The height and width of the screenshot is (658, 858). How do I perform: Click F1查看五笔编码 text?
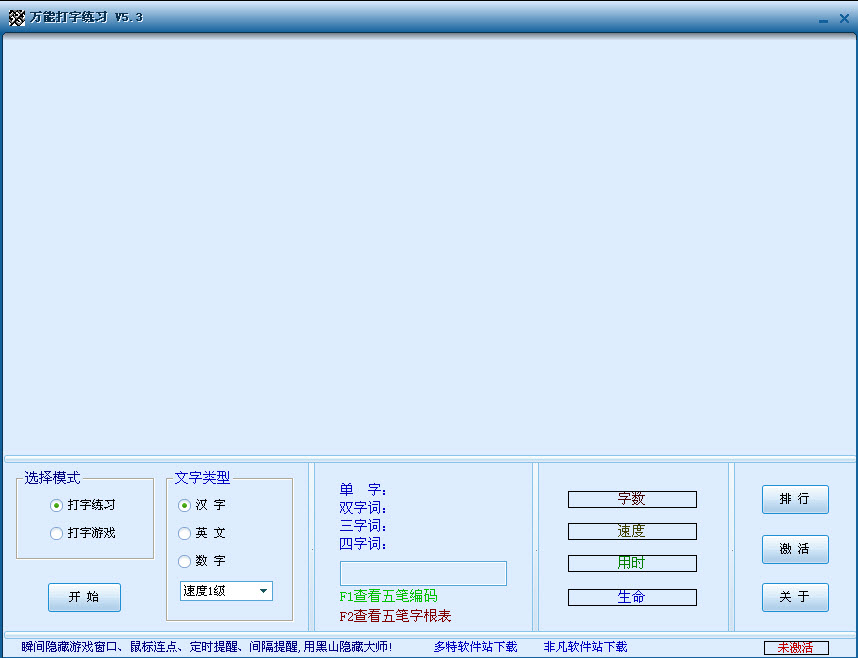[x=389, y=596]
